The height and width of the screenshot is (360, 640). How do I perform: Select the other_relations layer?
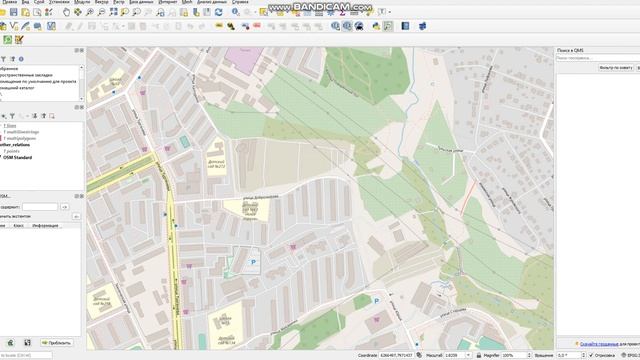[x=15, y=145]
